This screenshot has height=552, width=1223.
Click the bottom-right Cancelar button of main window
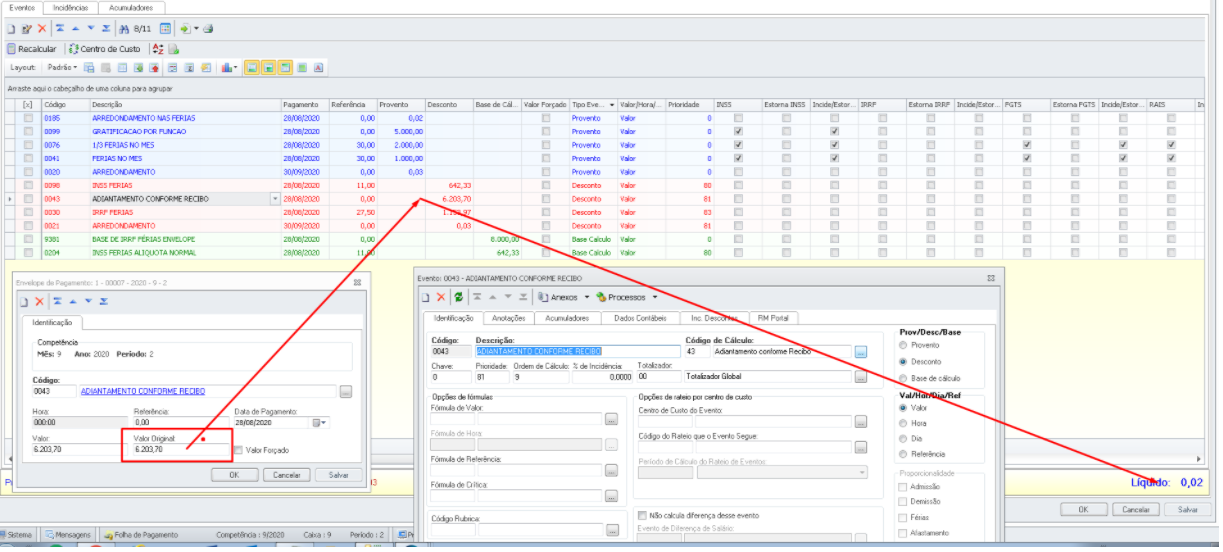coord(1136,509)
